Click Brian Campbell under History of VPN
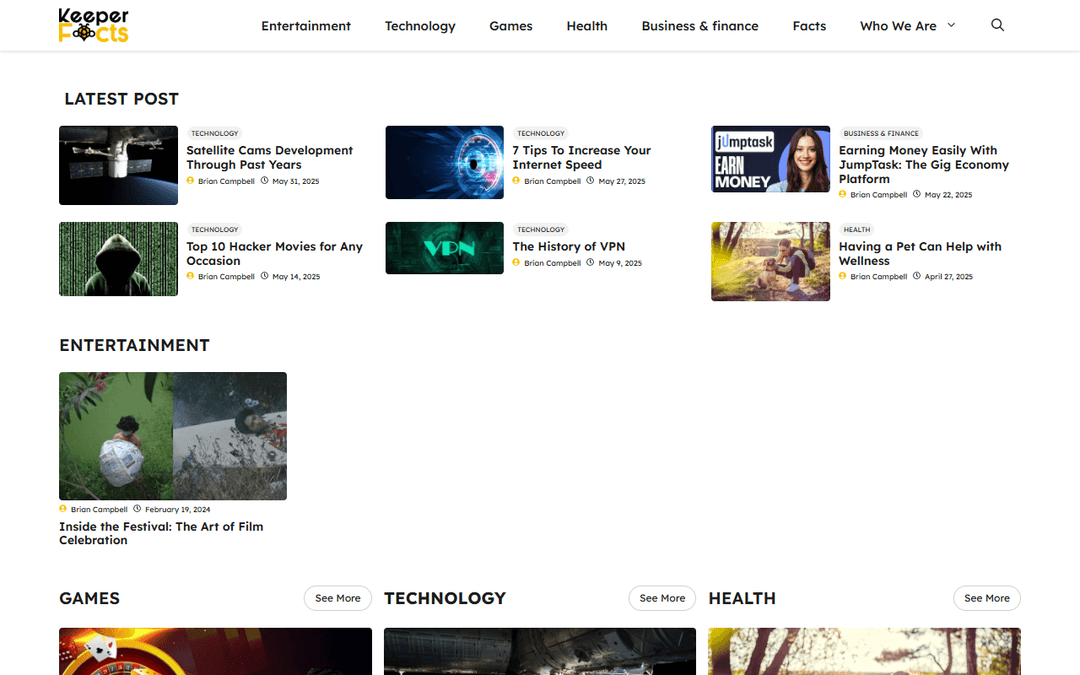 (x=552, y=263)
